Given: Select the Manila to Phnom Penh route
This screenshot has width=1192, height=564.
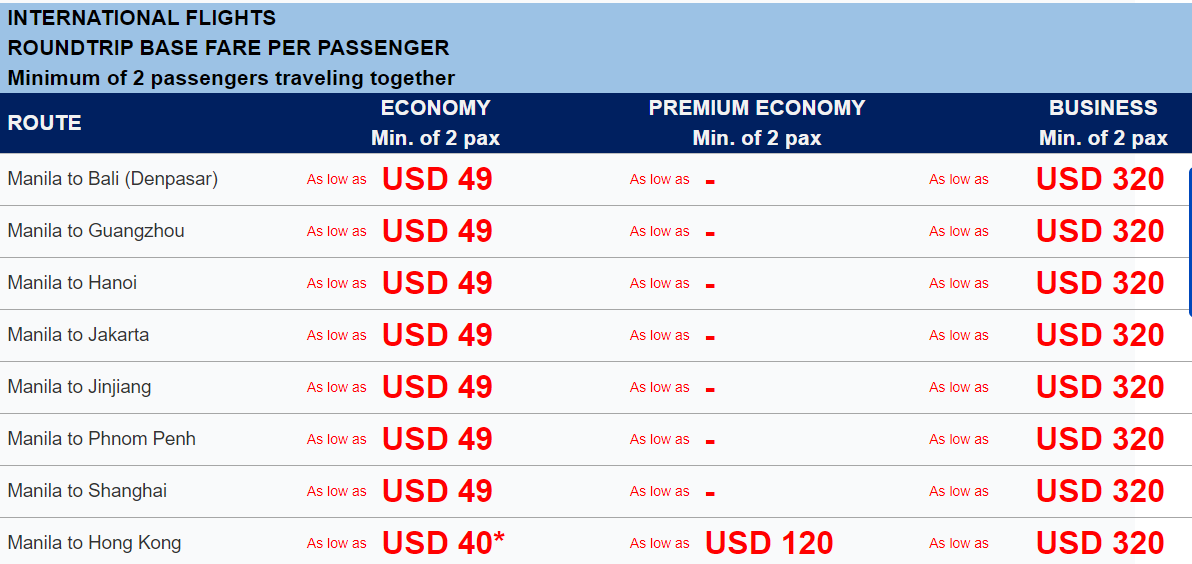Looking at the screenshot, I should click(x=101, y=439).
